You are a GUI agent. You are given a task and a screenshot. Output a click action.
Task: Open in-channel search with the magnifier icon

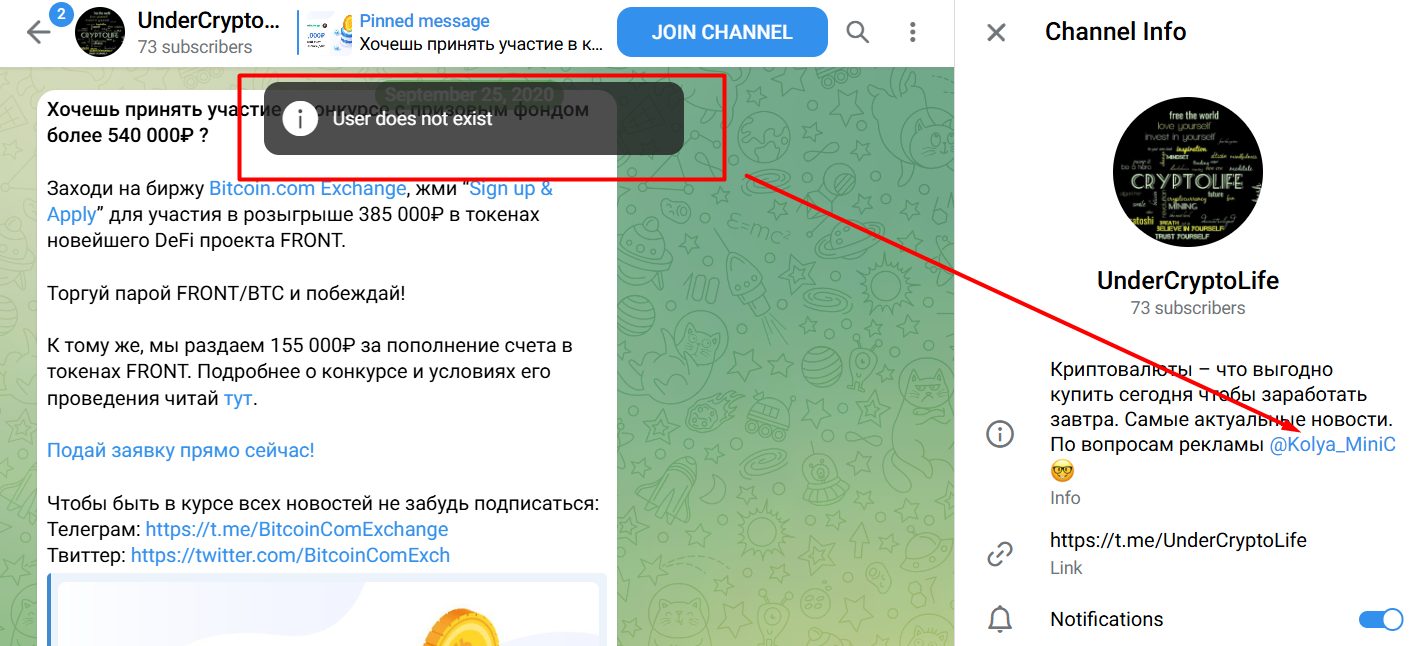[857, 31]
